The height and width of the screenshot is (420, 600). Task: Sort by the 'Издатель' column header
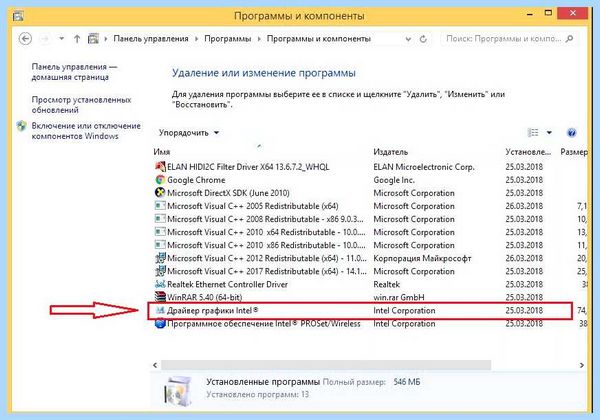pyautogui.click(x=390, y=152)
